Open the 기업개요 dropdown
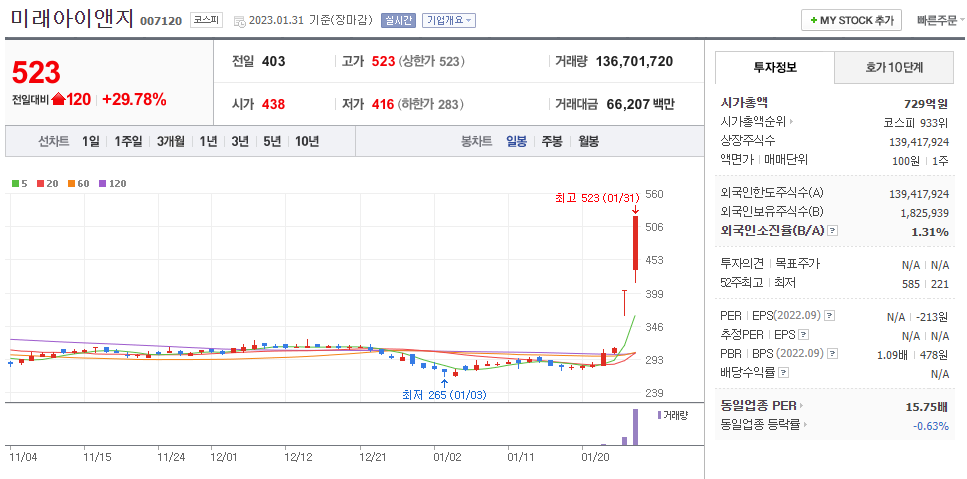The height and width of the screenshot is (479, 967). tap(448, 20)
